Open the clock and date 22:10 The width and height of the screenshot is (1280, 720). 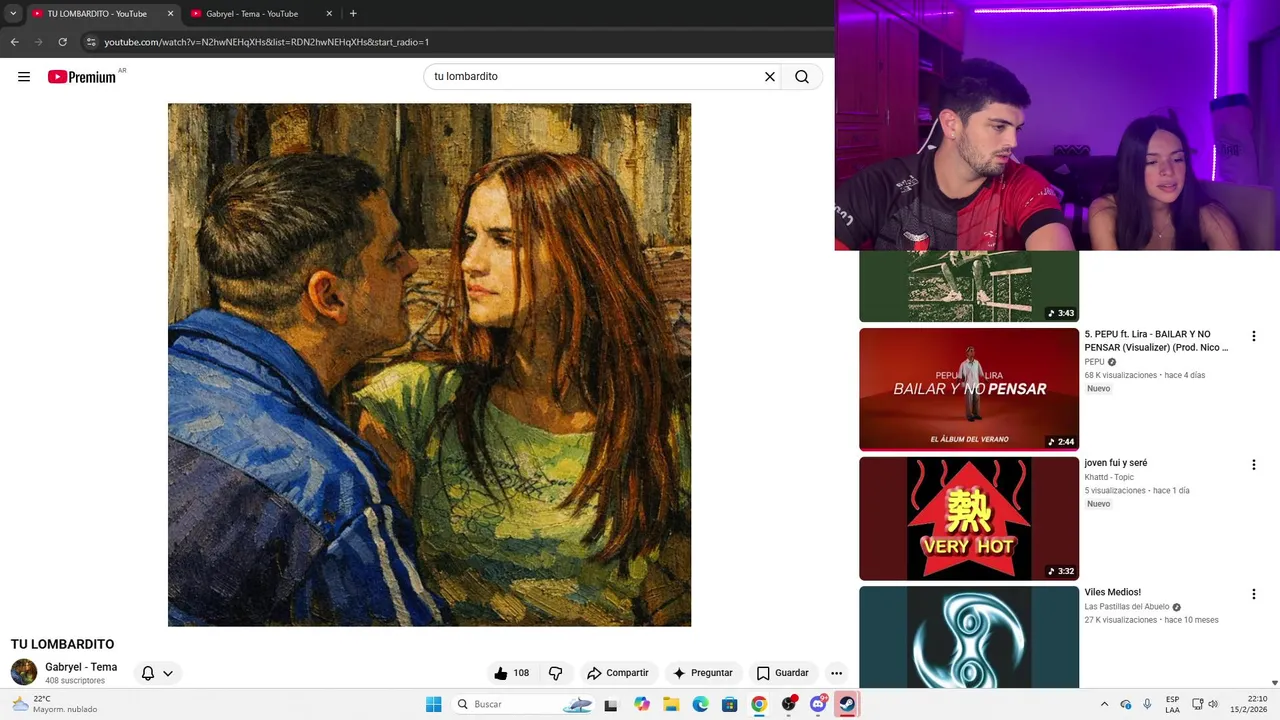[1249, 704]
